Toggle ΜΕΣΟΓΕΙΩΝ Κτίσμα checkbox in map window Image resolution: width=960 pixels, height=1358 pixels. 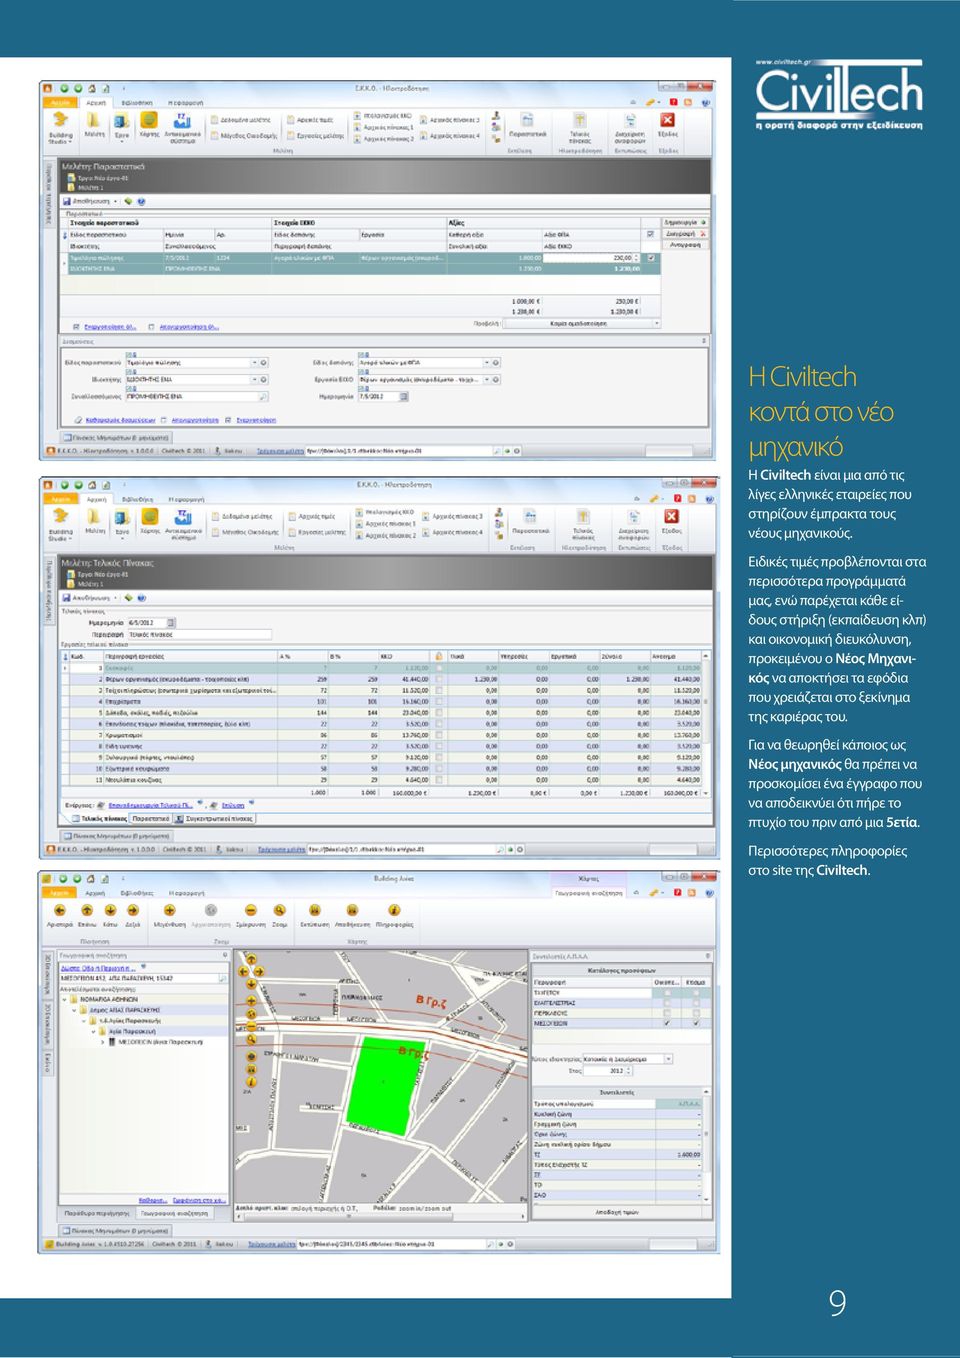(696, 1023)
